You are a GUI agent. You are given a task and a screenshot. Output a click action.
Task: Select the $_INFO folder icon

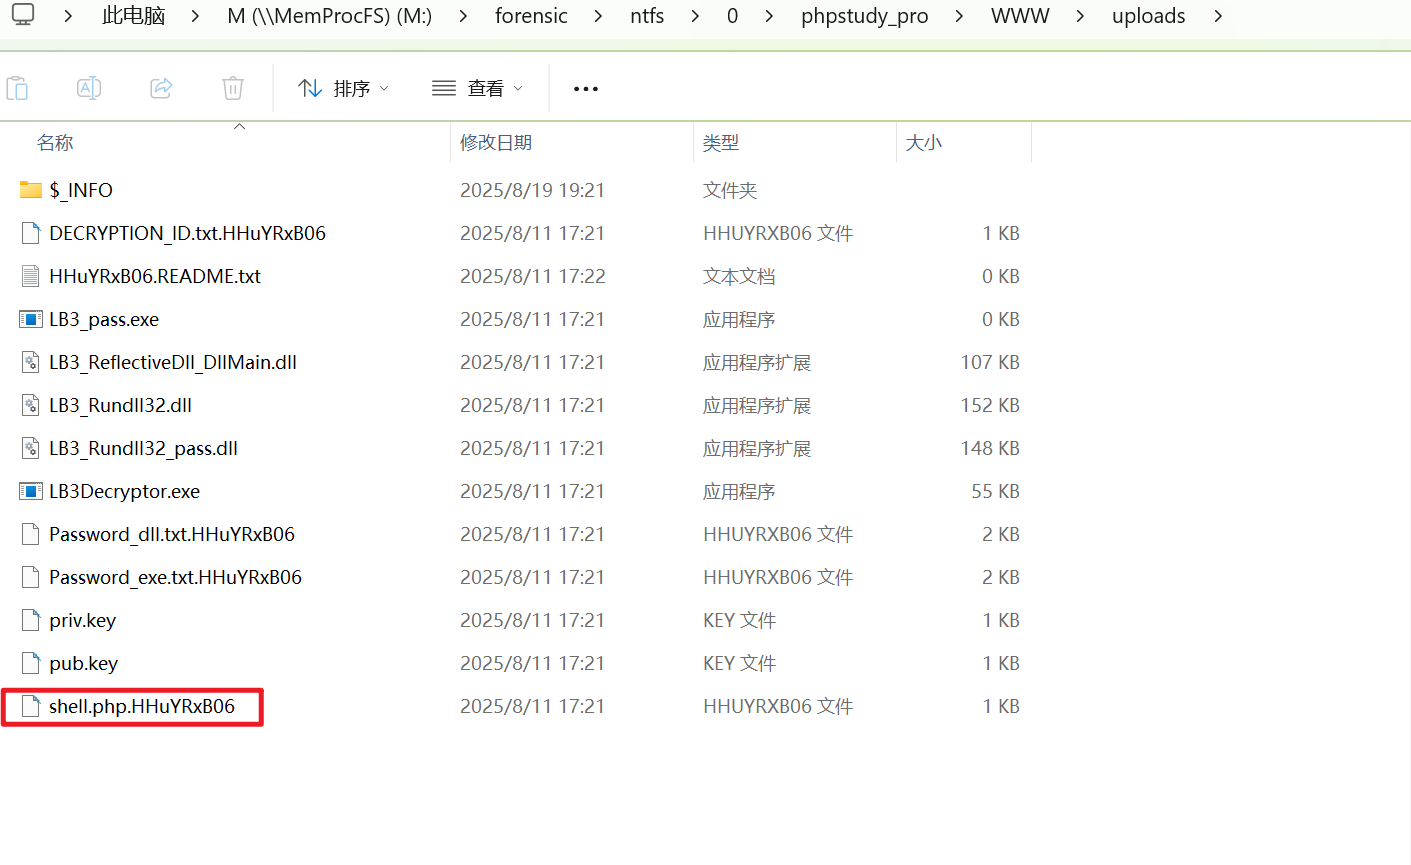coord(31,190)
